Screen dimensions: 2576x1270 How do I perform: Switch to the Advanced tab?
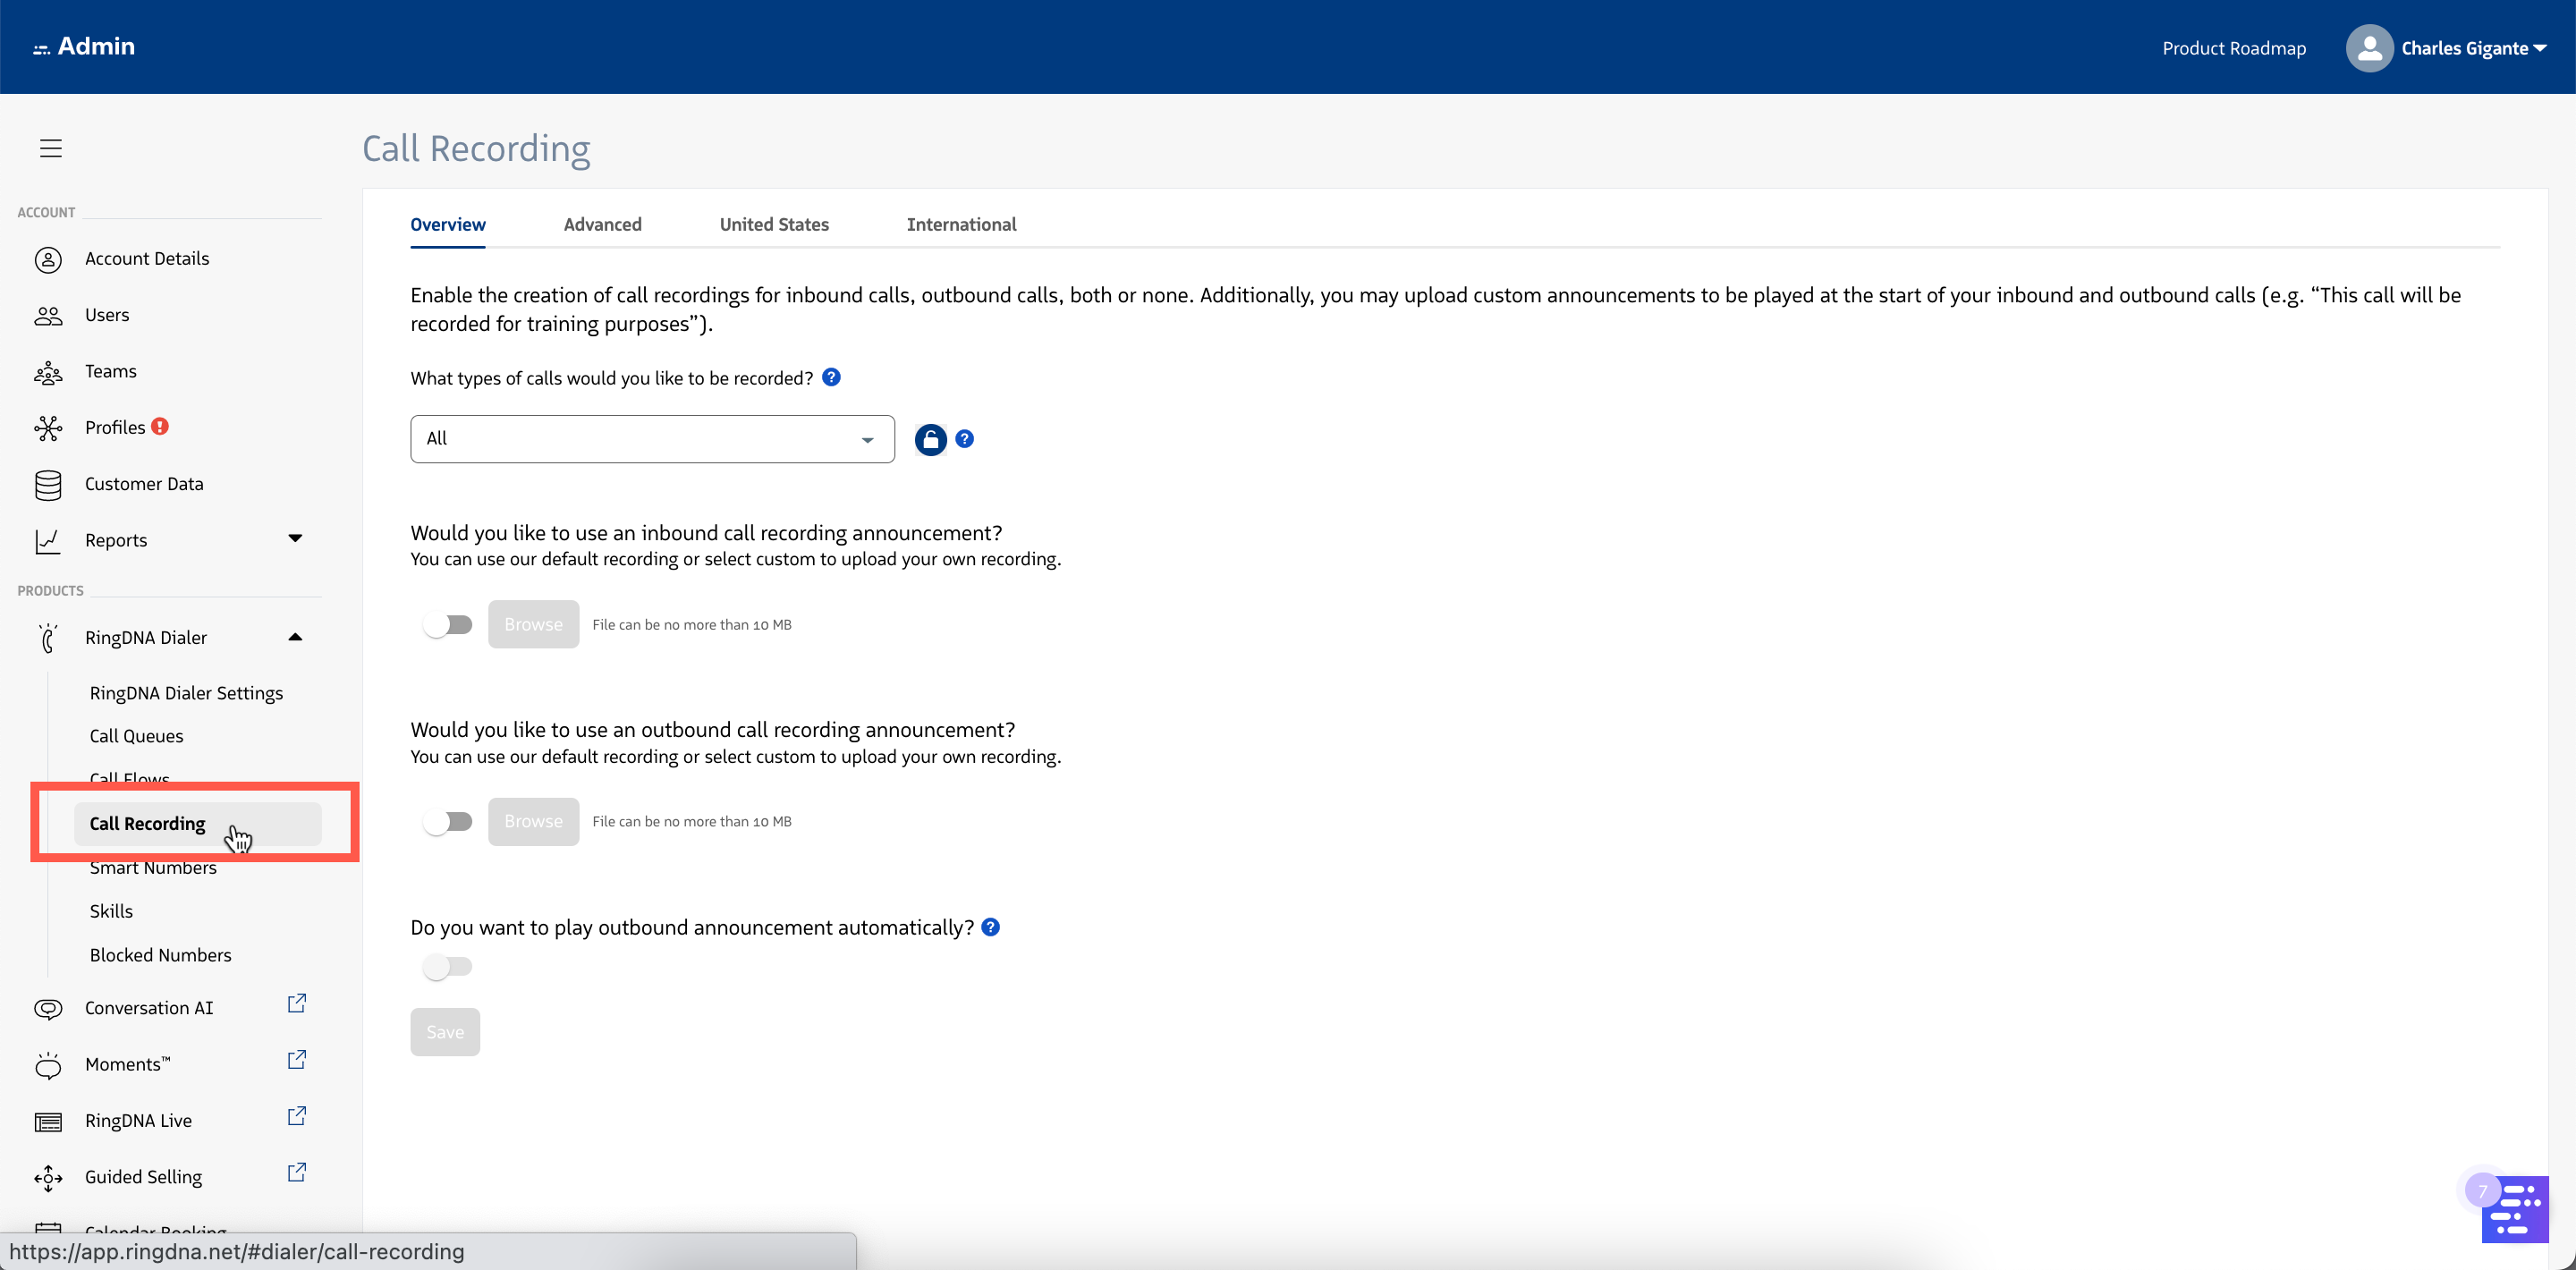pyautogui.click(x=602, y=224)
